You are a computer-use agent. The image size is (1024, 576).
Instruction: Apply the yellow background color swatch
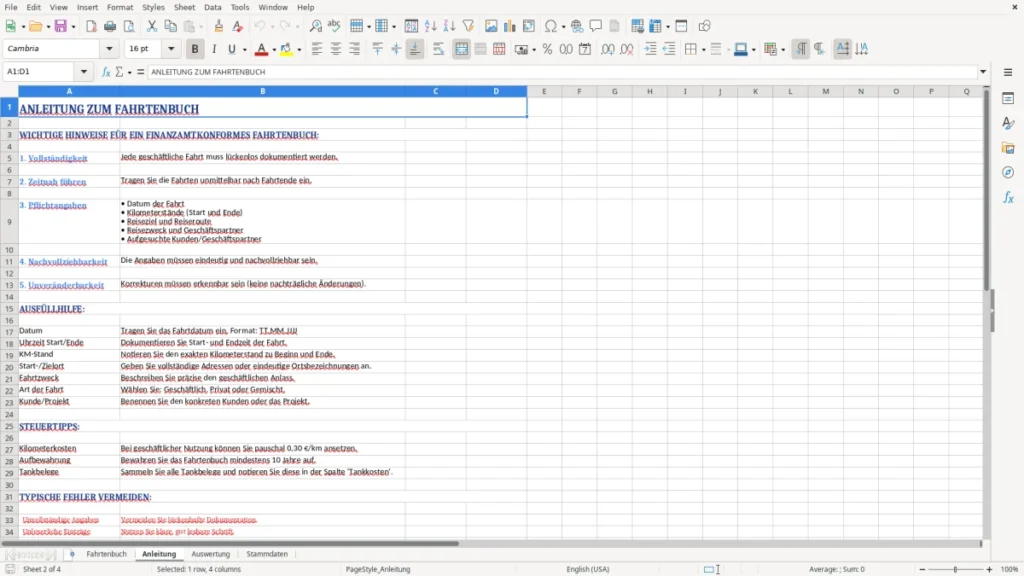coord(286,49)
